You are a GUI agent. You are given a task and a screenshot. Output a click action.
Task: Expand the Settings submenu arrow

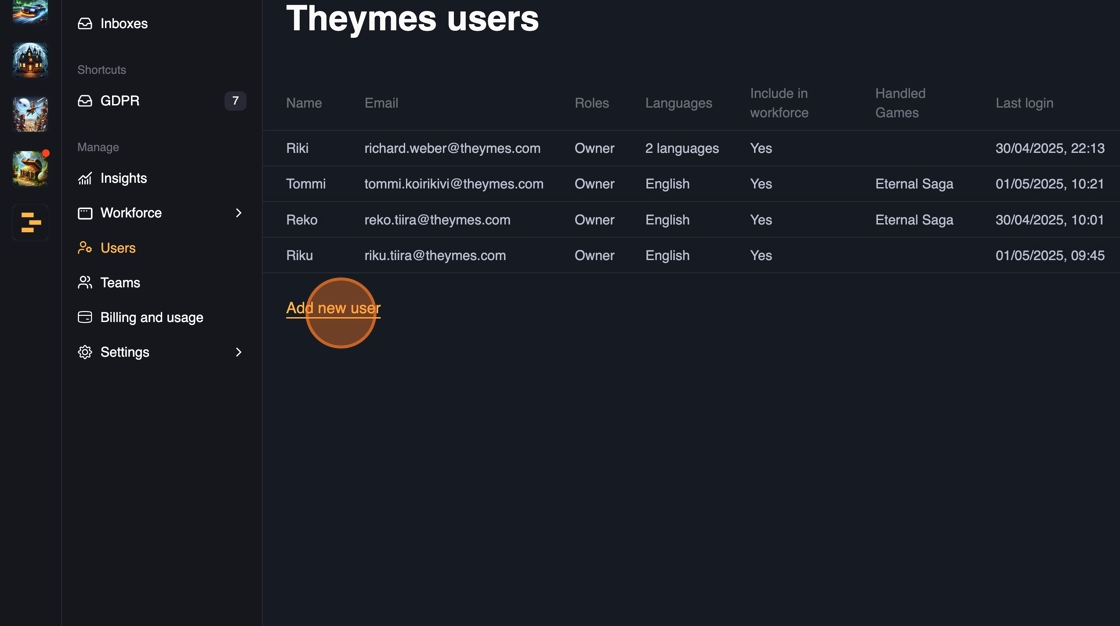pos(238,352)
